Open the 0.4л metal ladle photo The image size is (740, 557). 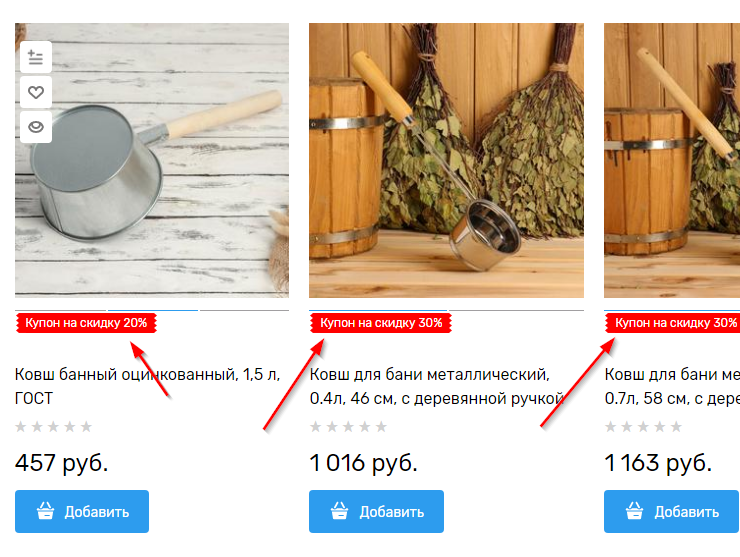point(446,160)
